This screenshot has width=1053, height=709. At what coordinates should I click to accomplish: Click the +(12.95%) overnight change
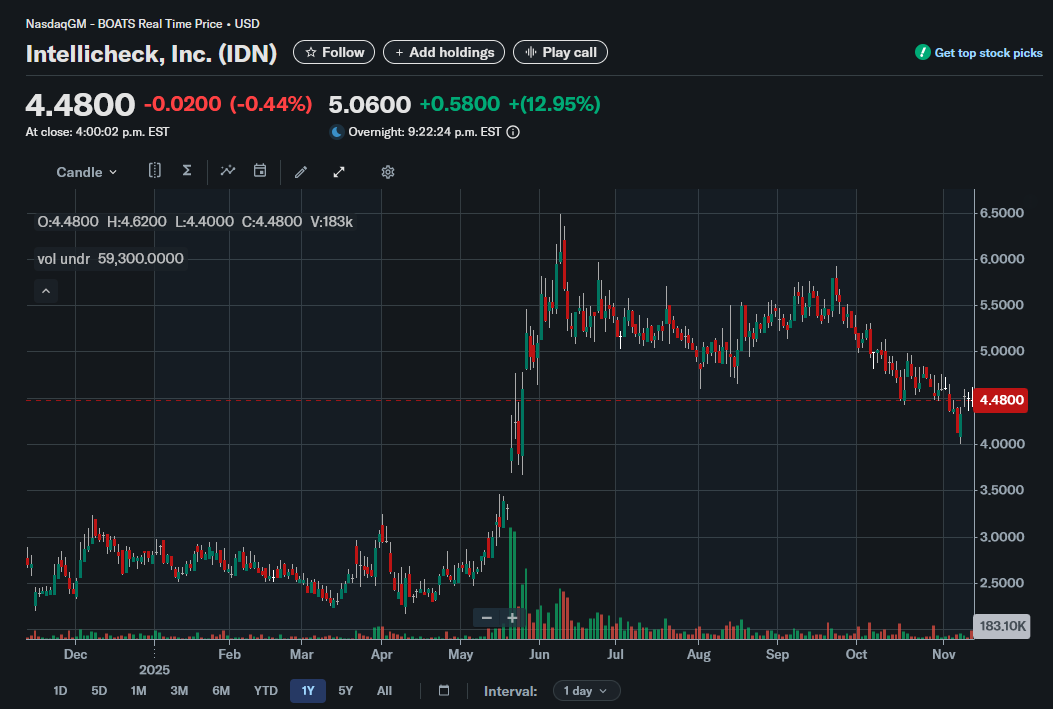coord(554,104)
